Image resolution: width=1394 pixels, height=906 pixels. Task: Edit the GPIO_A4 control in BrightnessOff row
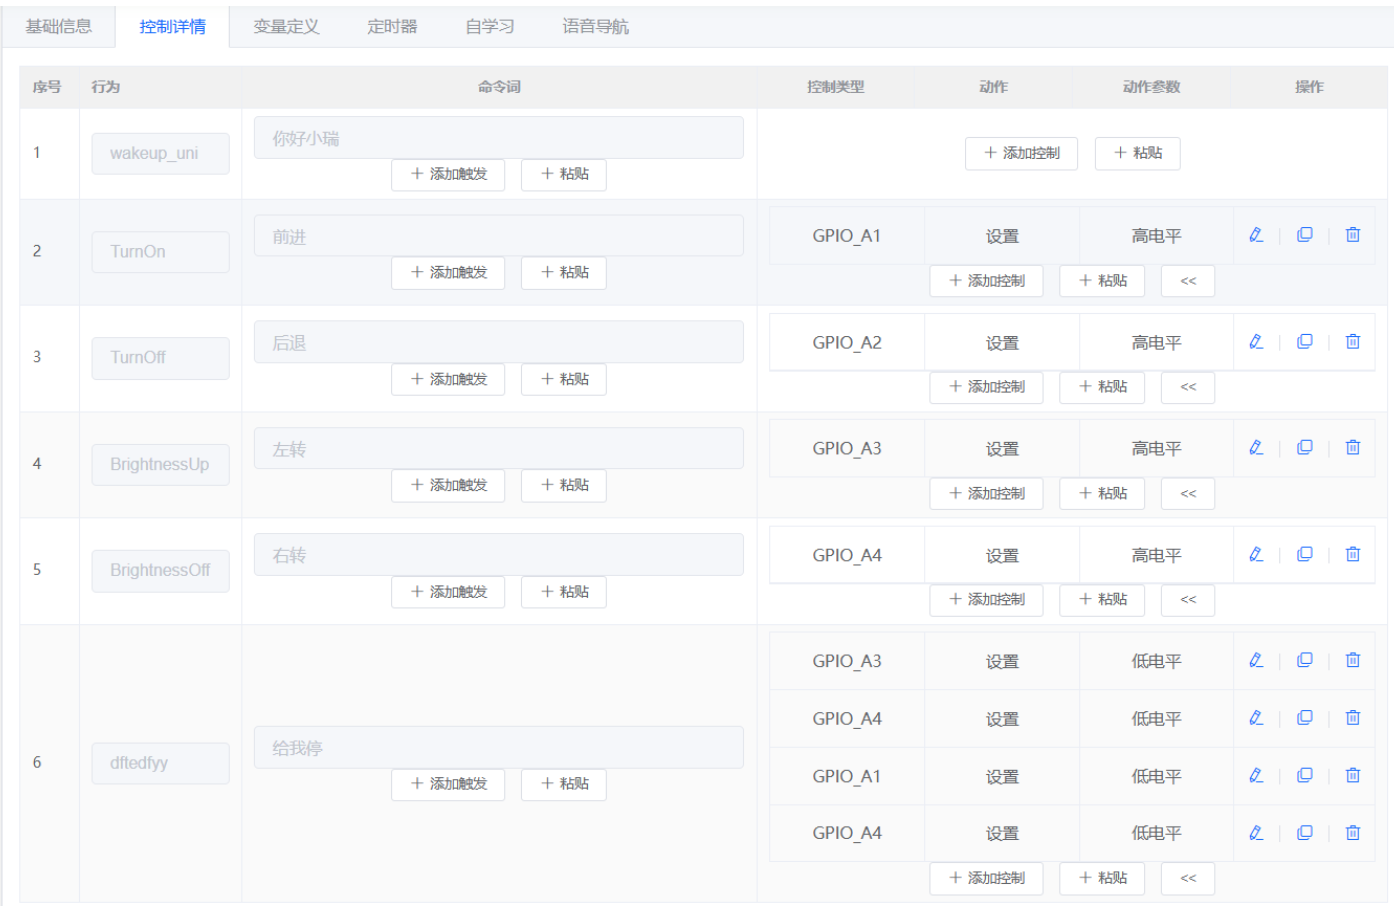1256,555
